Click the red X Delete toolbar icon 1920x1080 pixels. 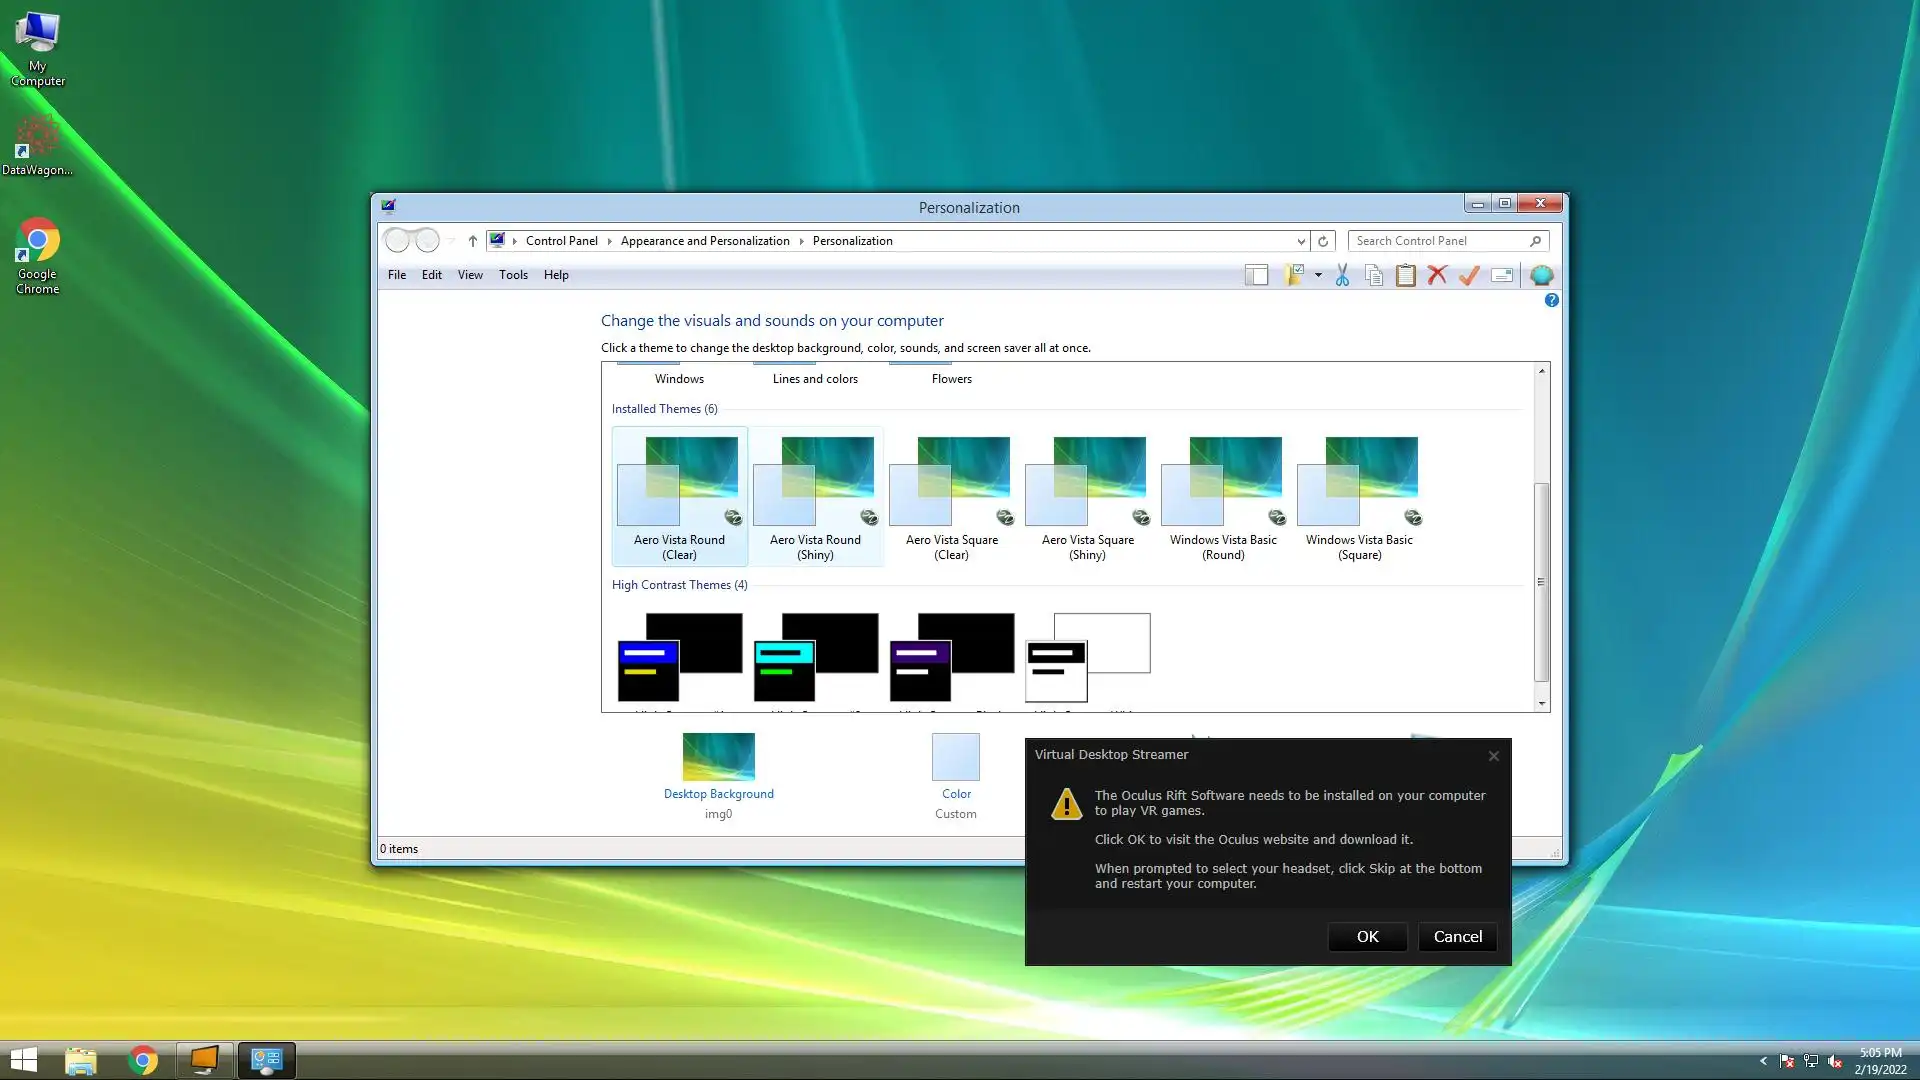click(x=1437, y=275)
